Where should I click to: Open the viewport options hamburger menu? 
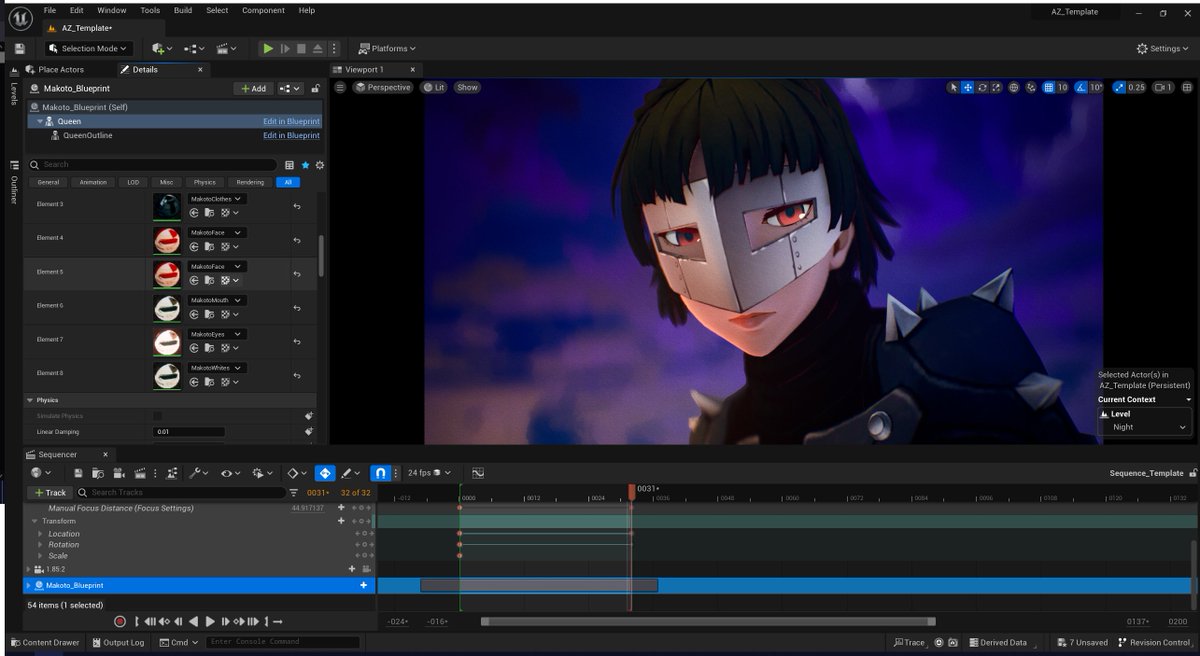pos(340,87)
